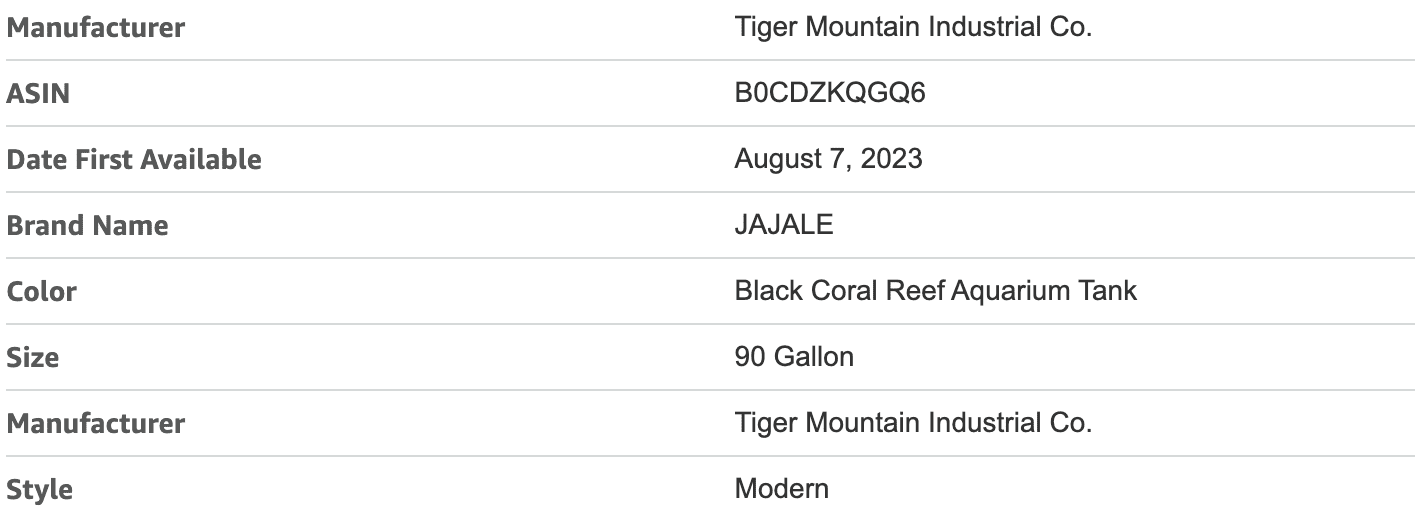Click the Date First Available label
Viewport: 1428px width, 516px height.
134,159
